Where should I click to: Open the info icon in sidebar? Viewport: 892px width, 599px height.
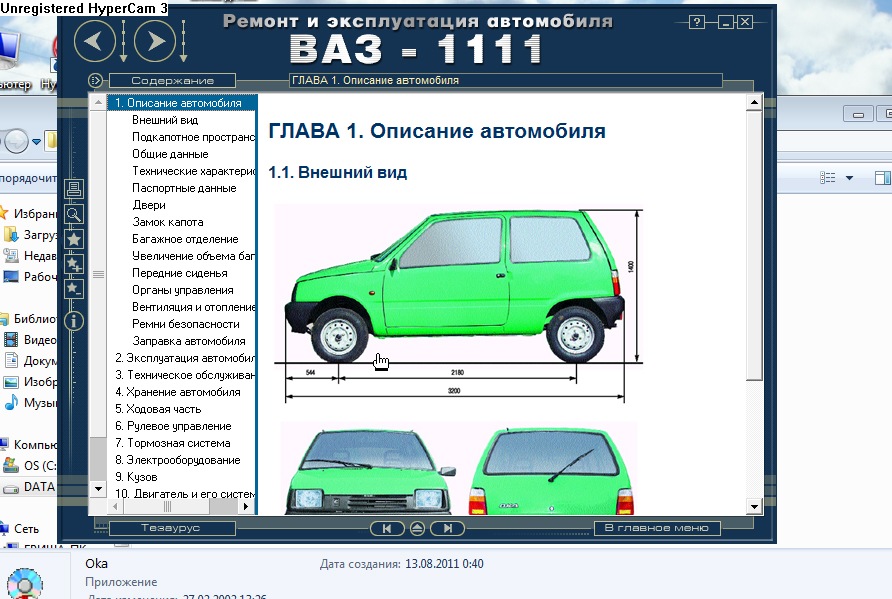click(74, 321)
